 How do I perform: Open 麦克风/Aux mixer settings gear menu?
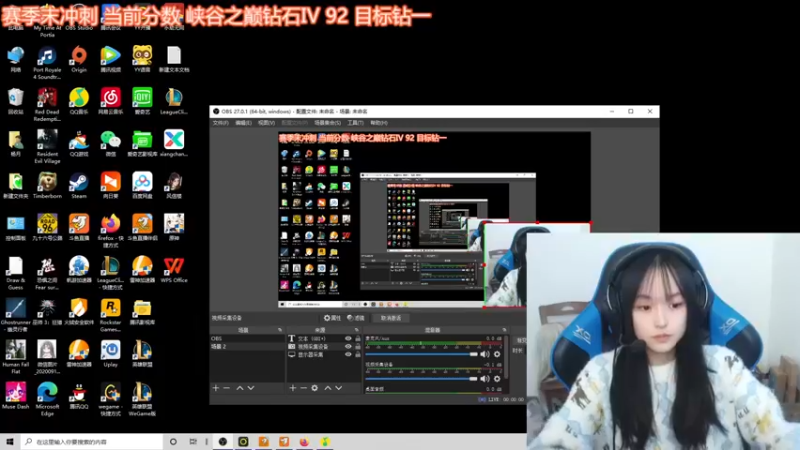coord(497,354)
